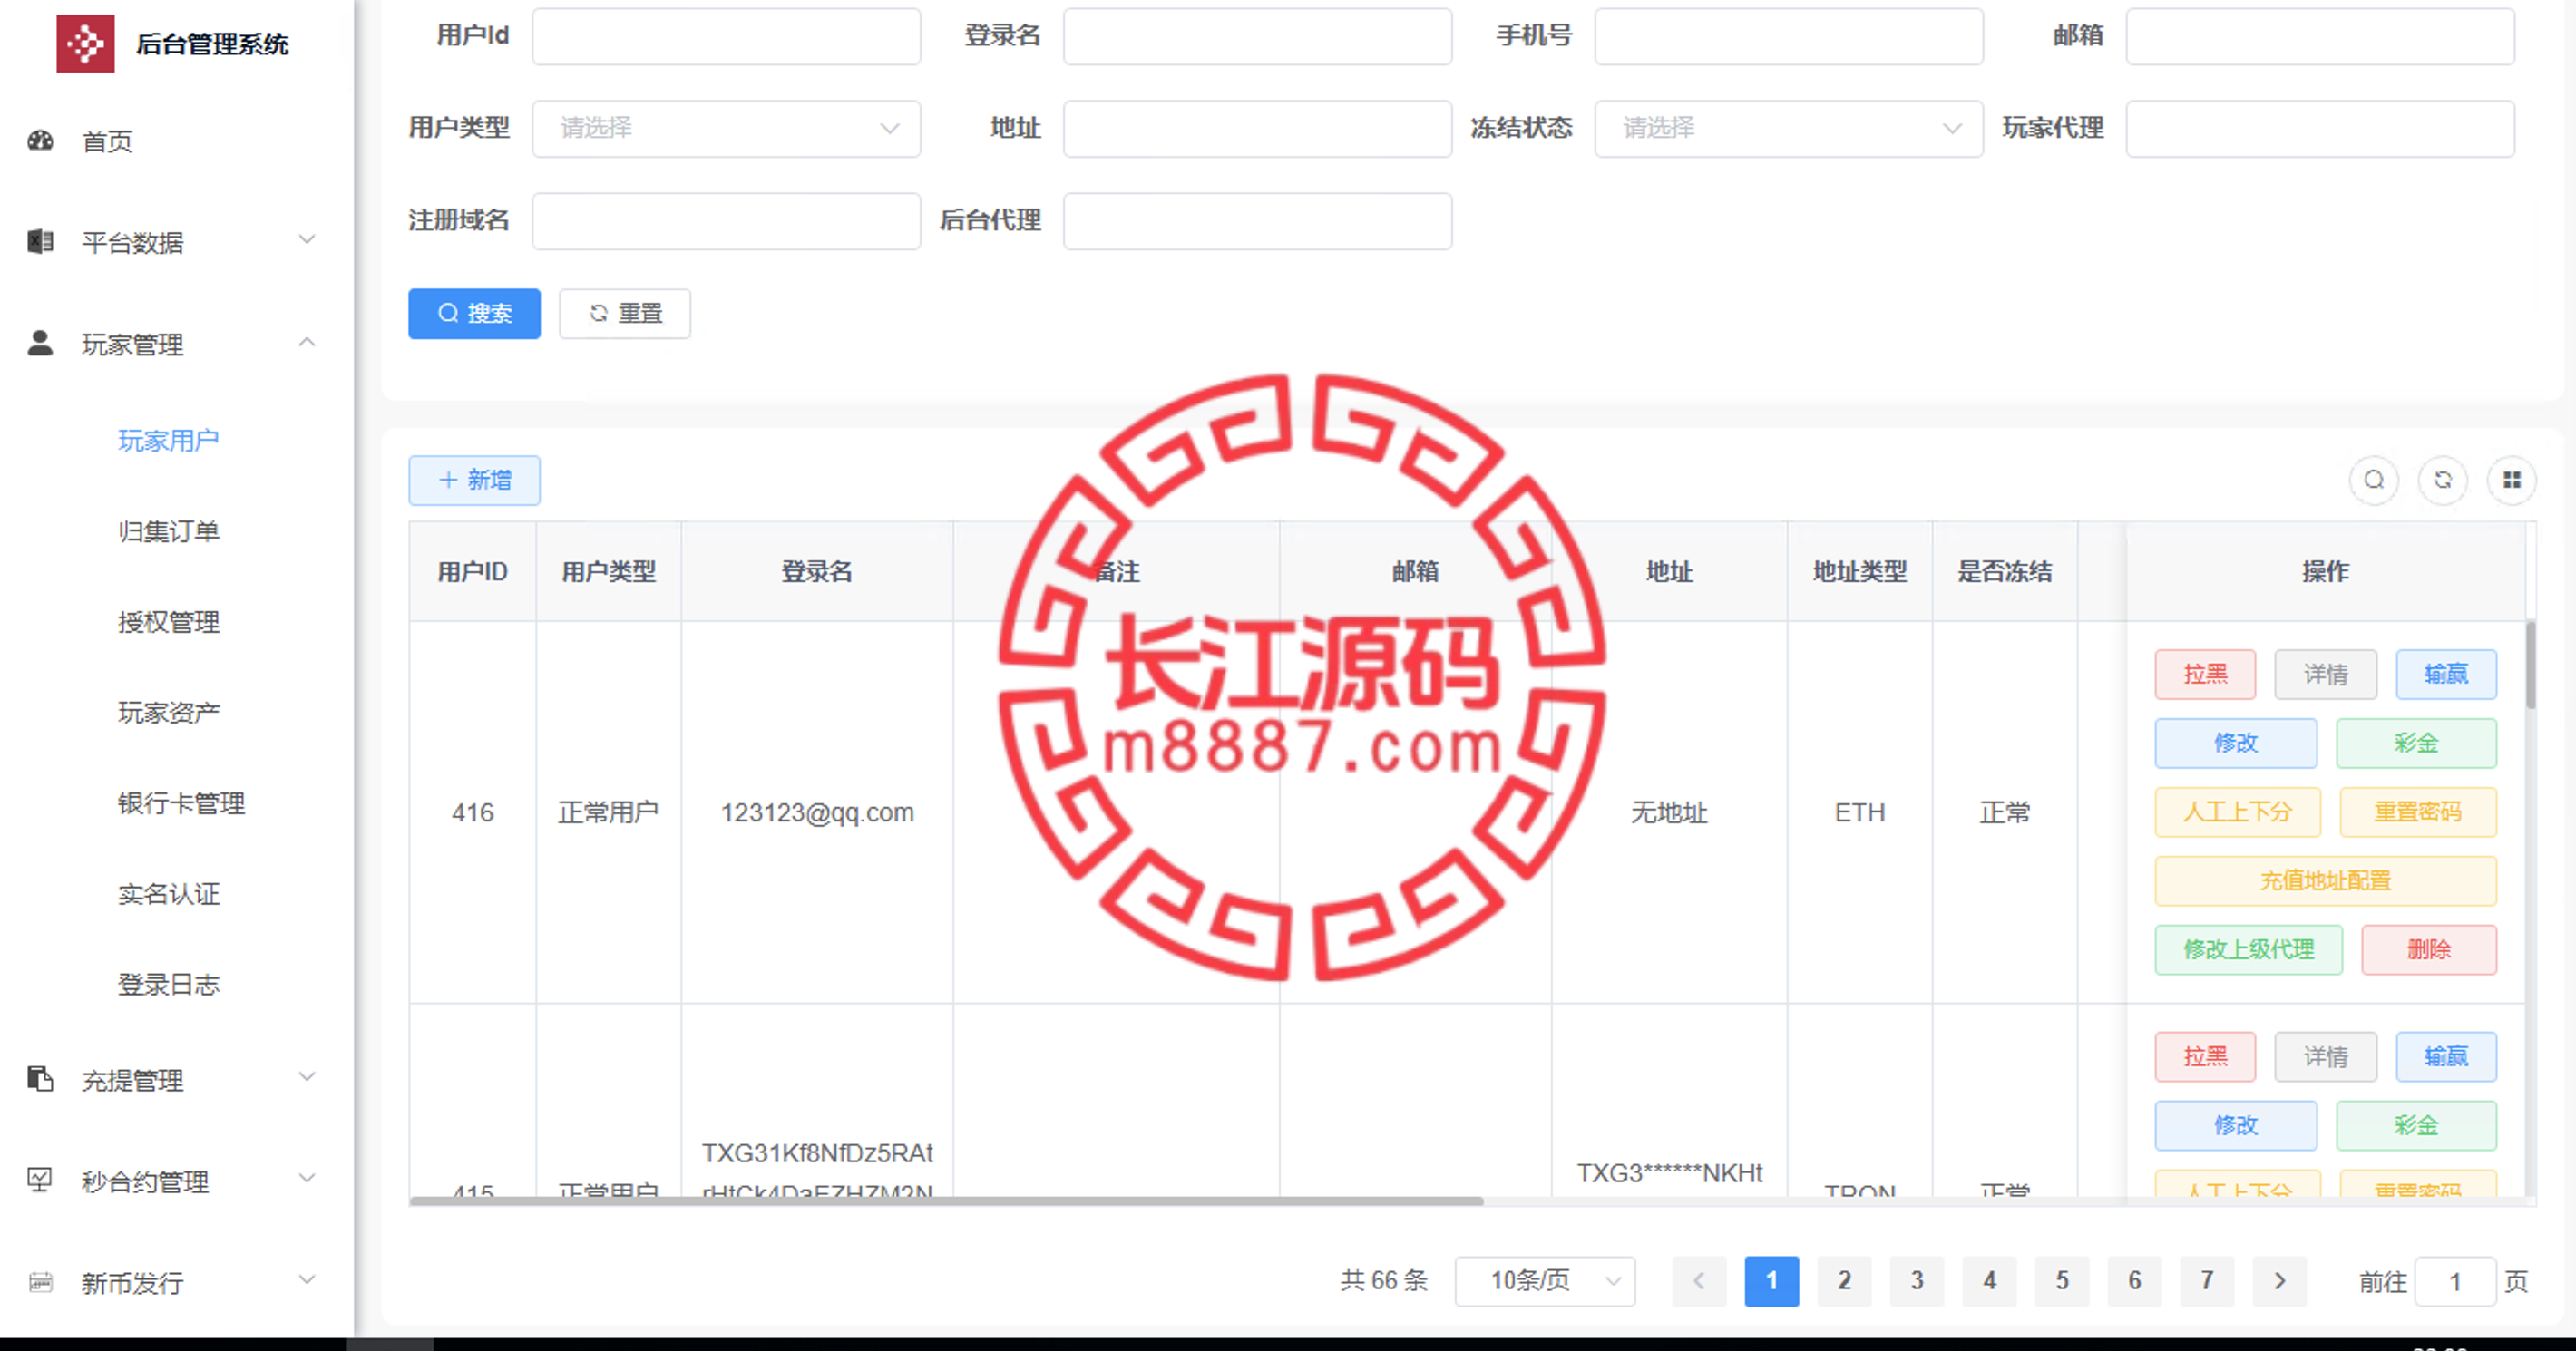Image resolution: width=2576 pixels, height=1351 pixels.
Task: Click 输赢 for user 415
Action: pos(2446,1057)
